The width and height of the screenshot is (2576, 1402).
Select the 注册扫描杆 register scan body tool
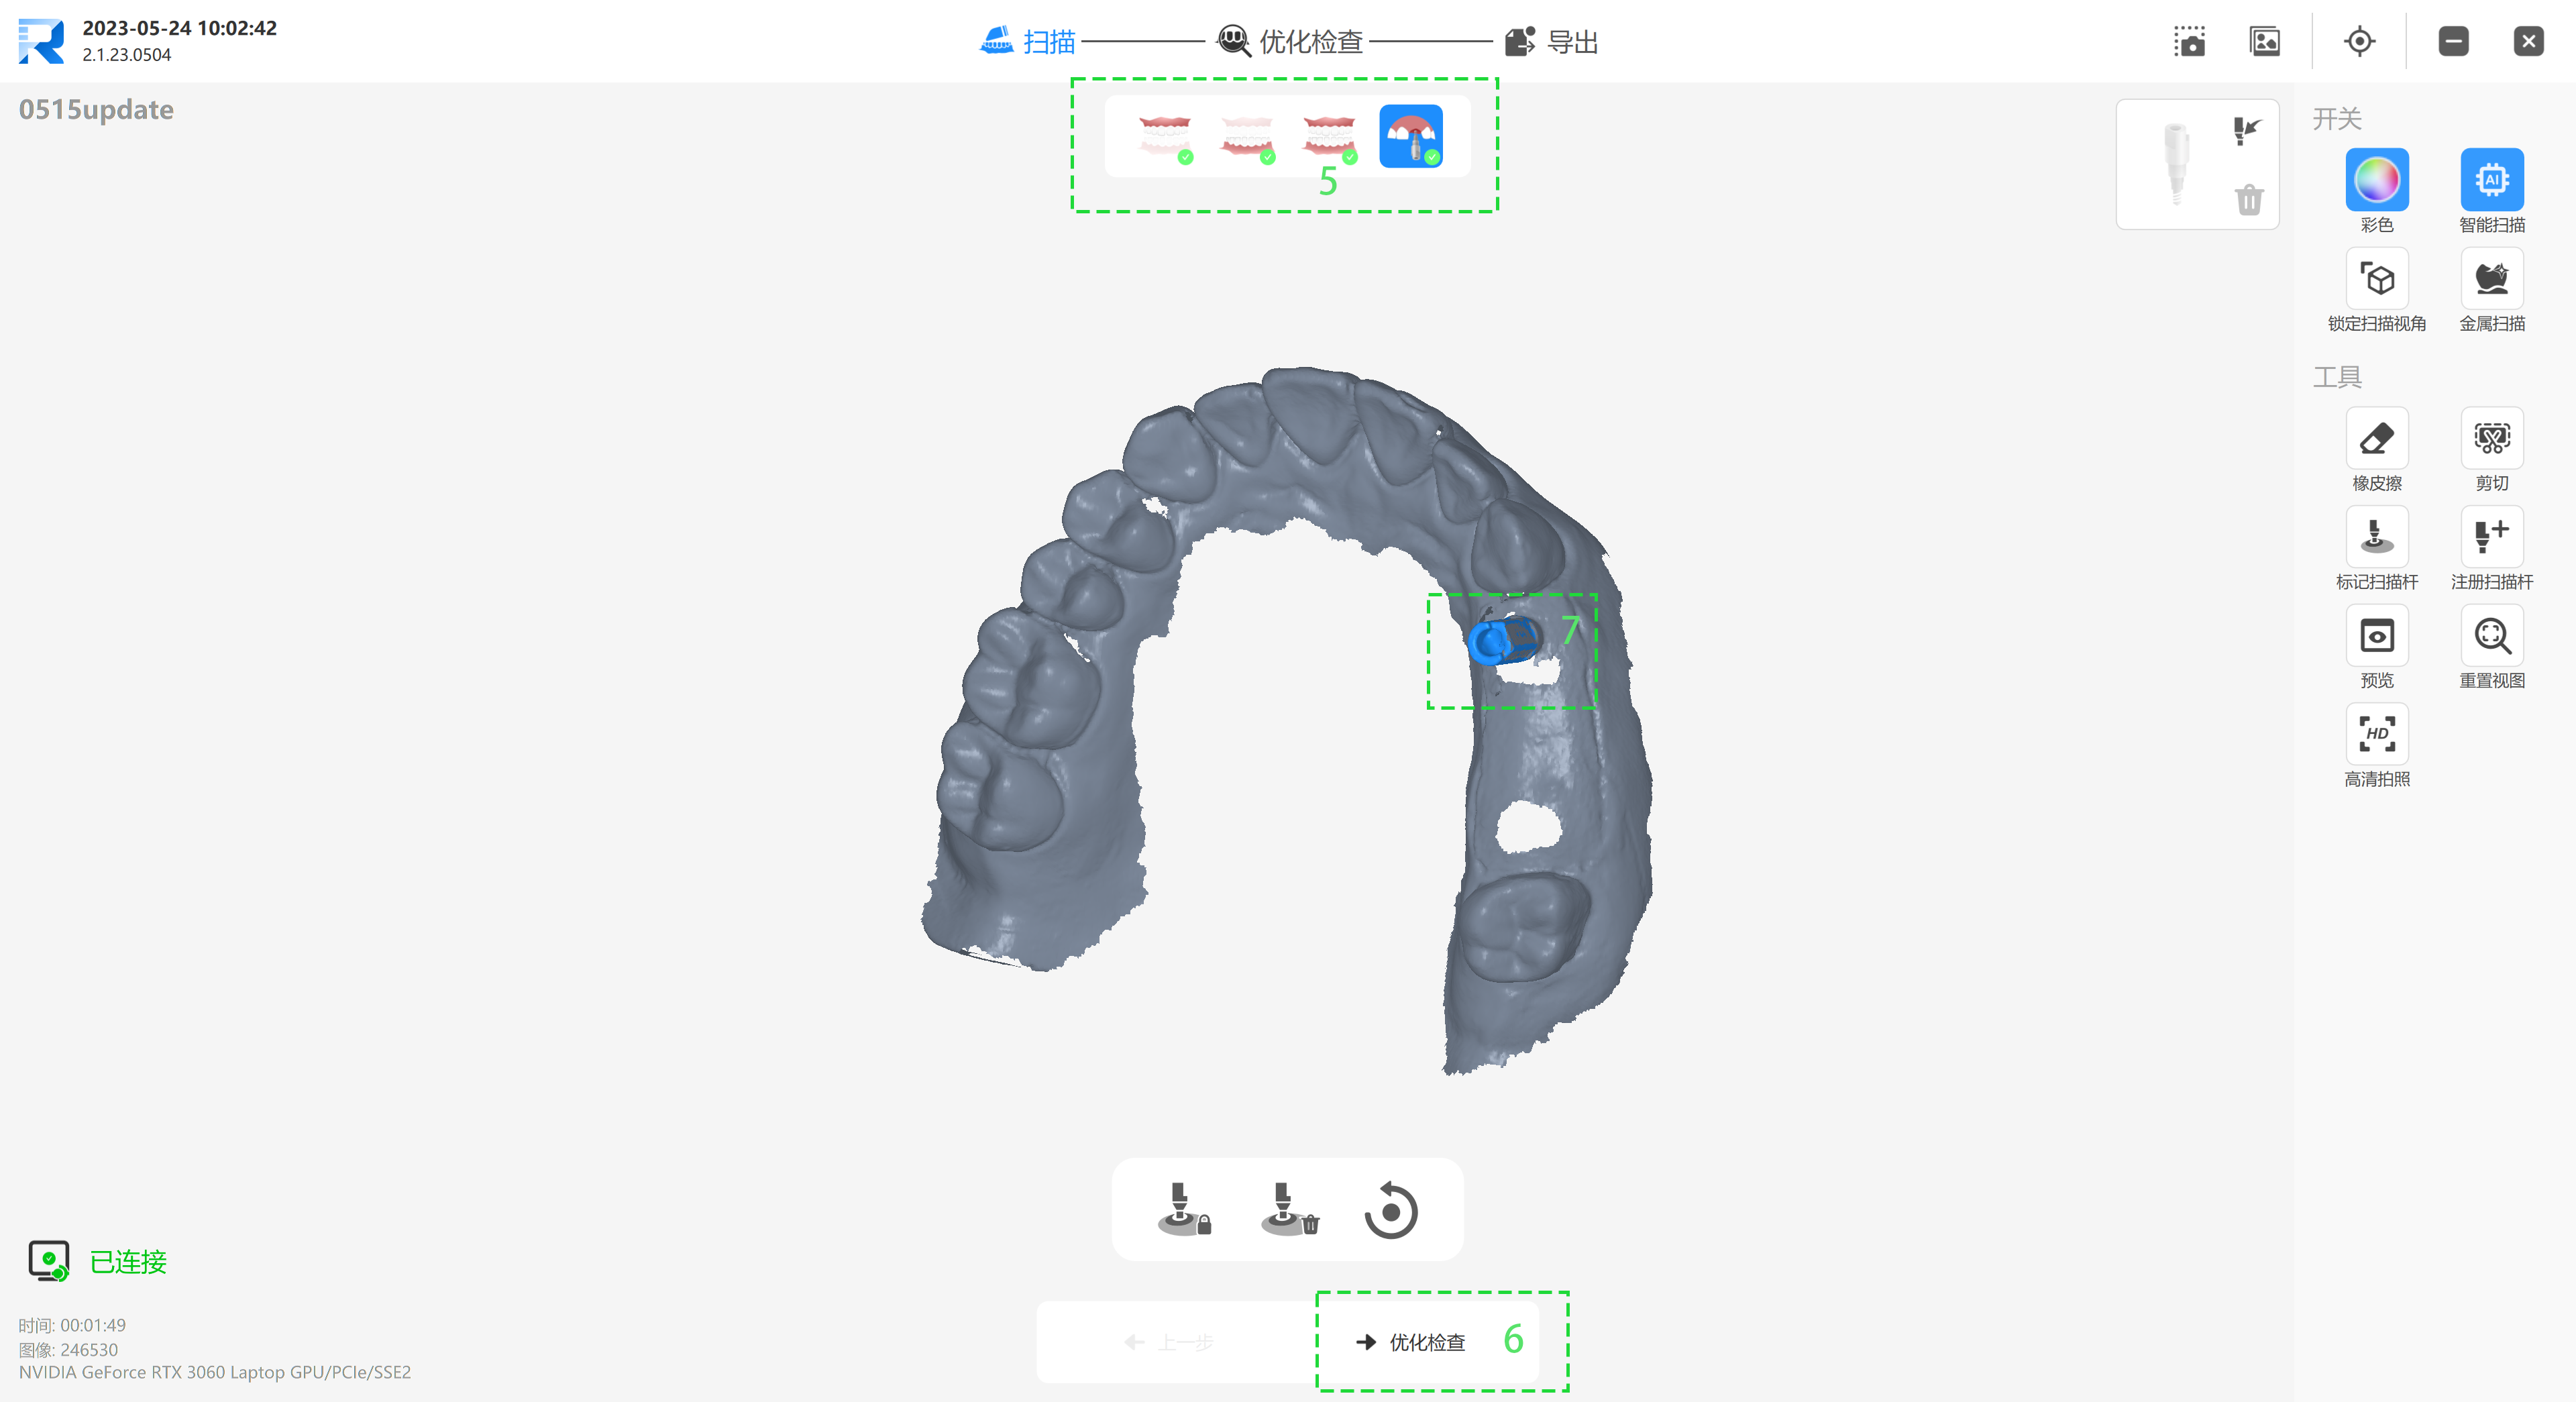pos(2492,537)
